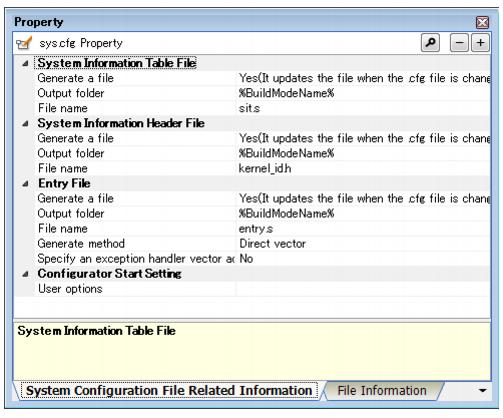Collapse the System Information Table File section
The width and height of the screenshot is (503, 418).
click(x=25, y=63)
